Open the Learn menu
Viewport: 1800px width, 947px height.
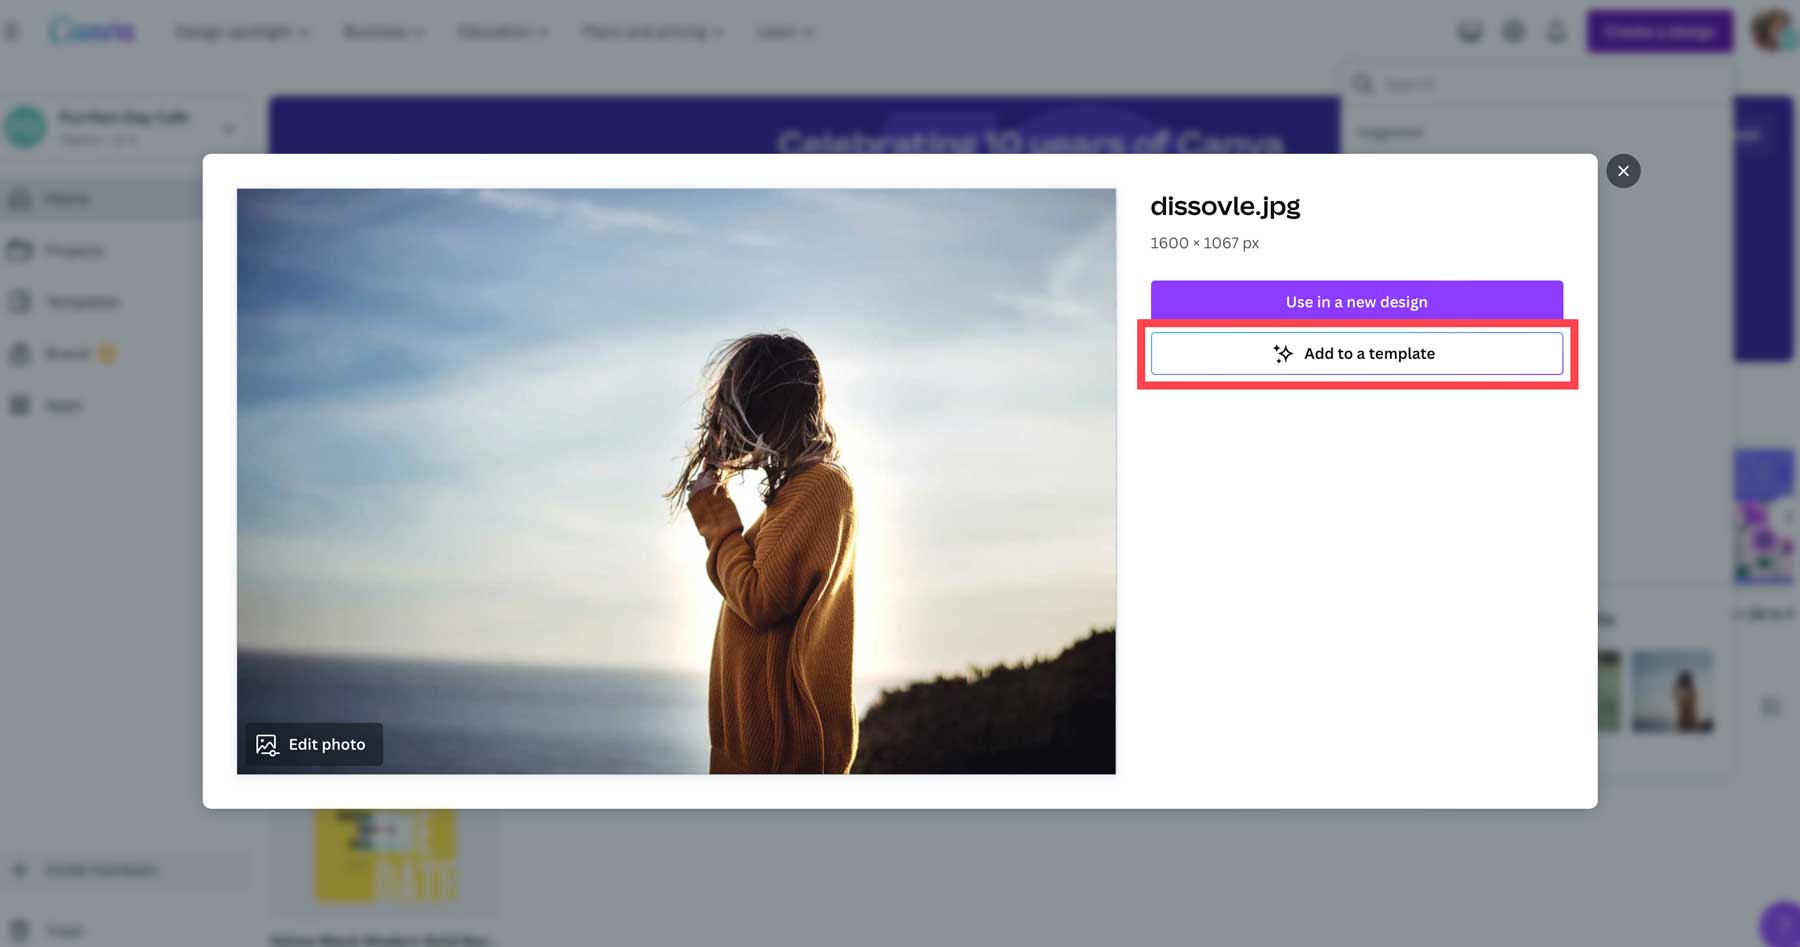(x=784, y=31)
